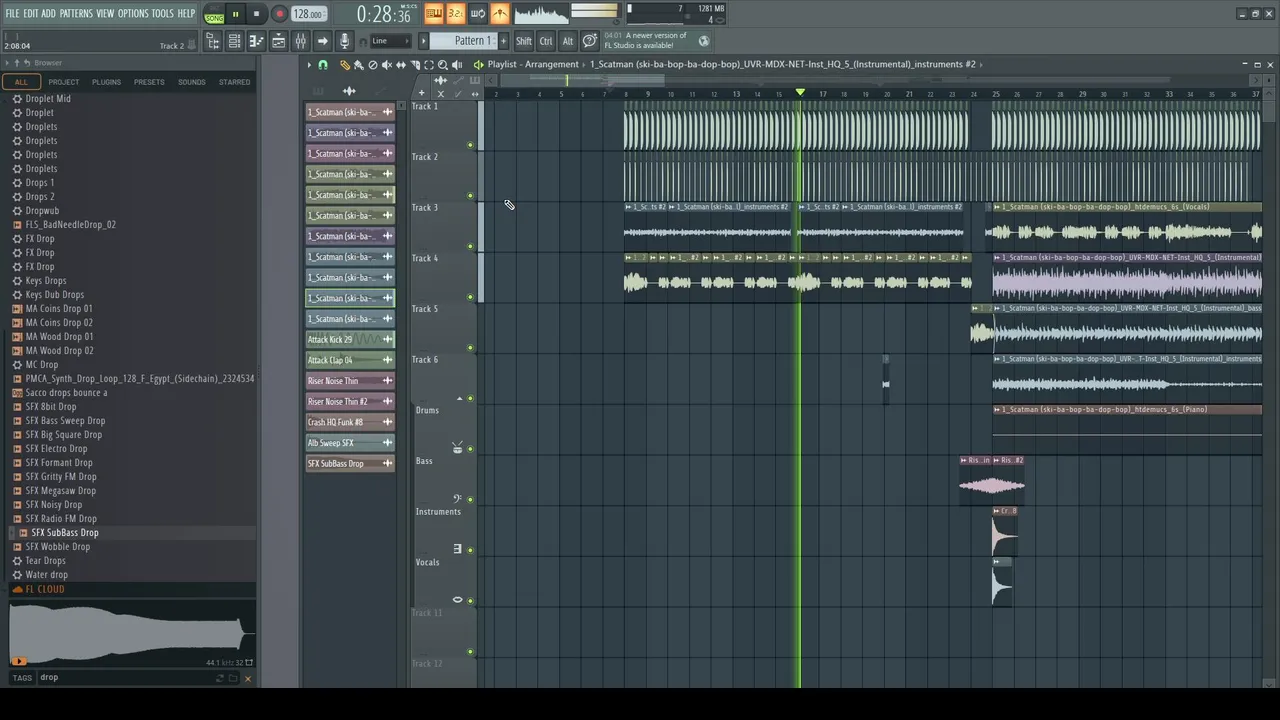The height and width of the screenshot is (720, 1280).
Task: Select Crash HQ Funk #8 in picker
Action: (x=350, y=422)
